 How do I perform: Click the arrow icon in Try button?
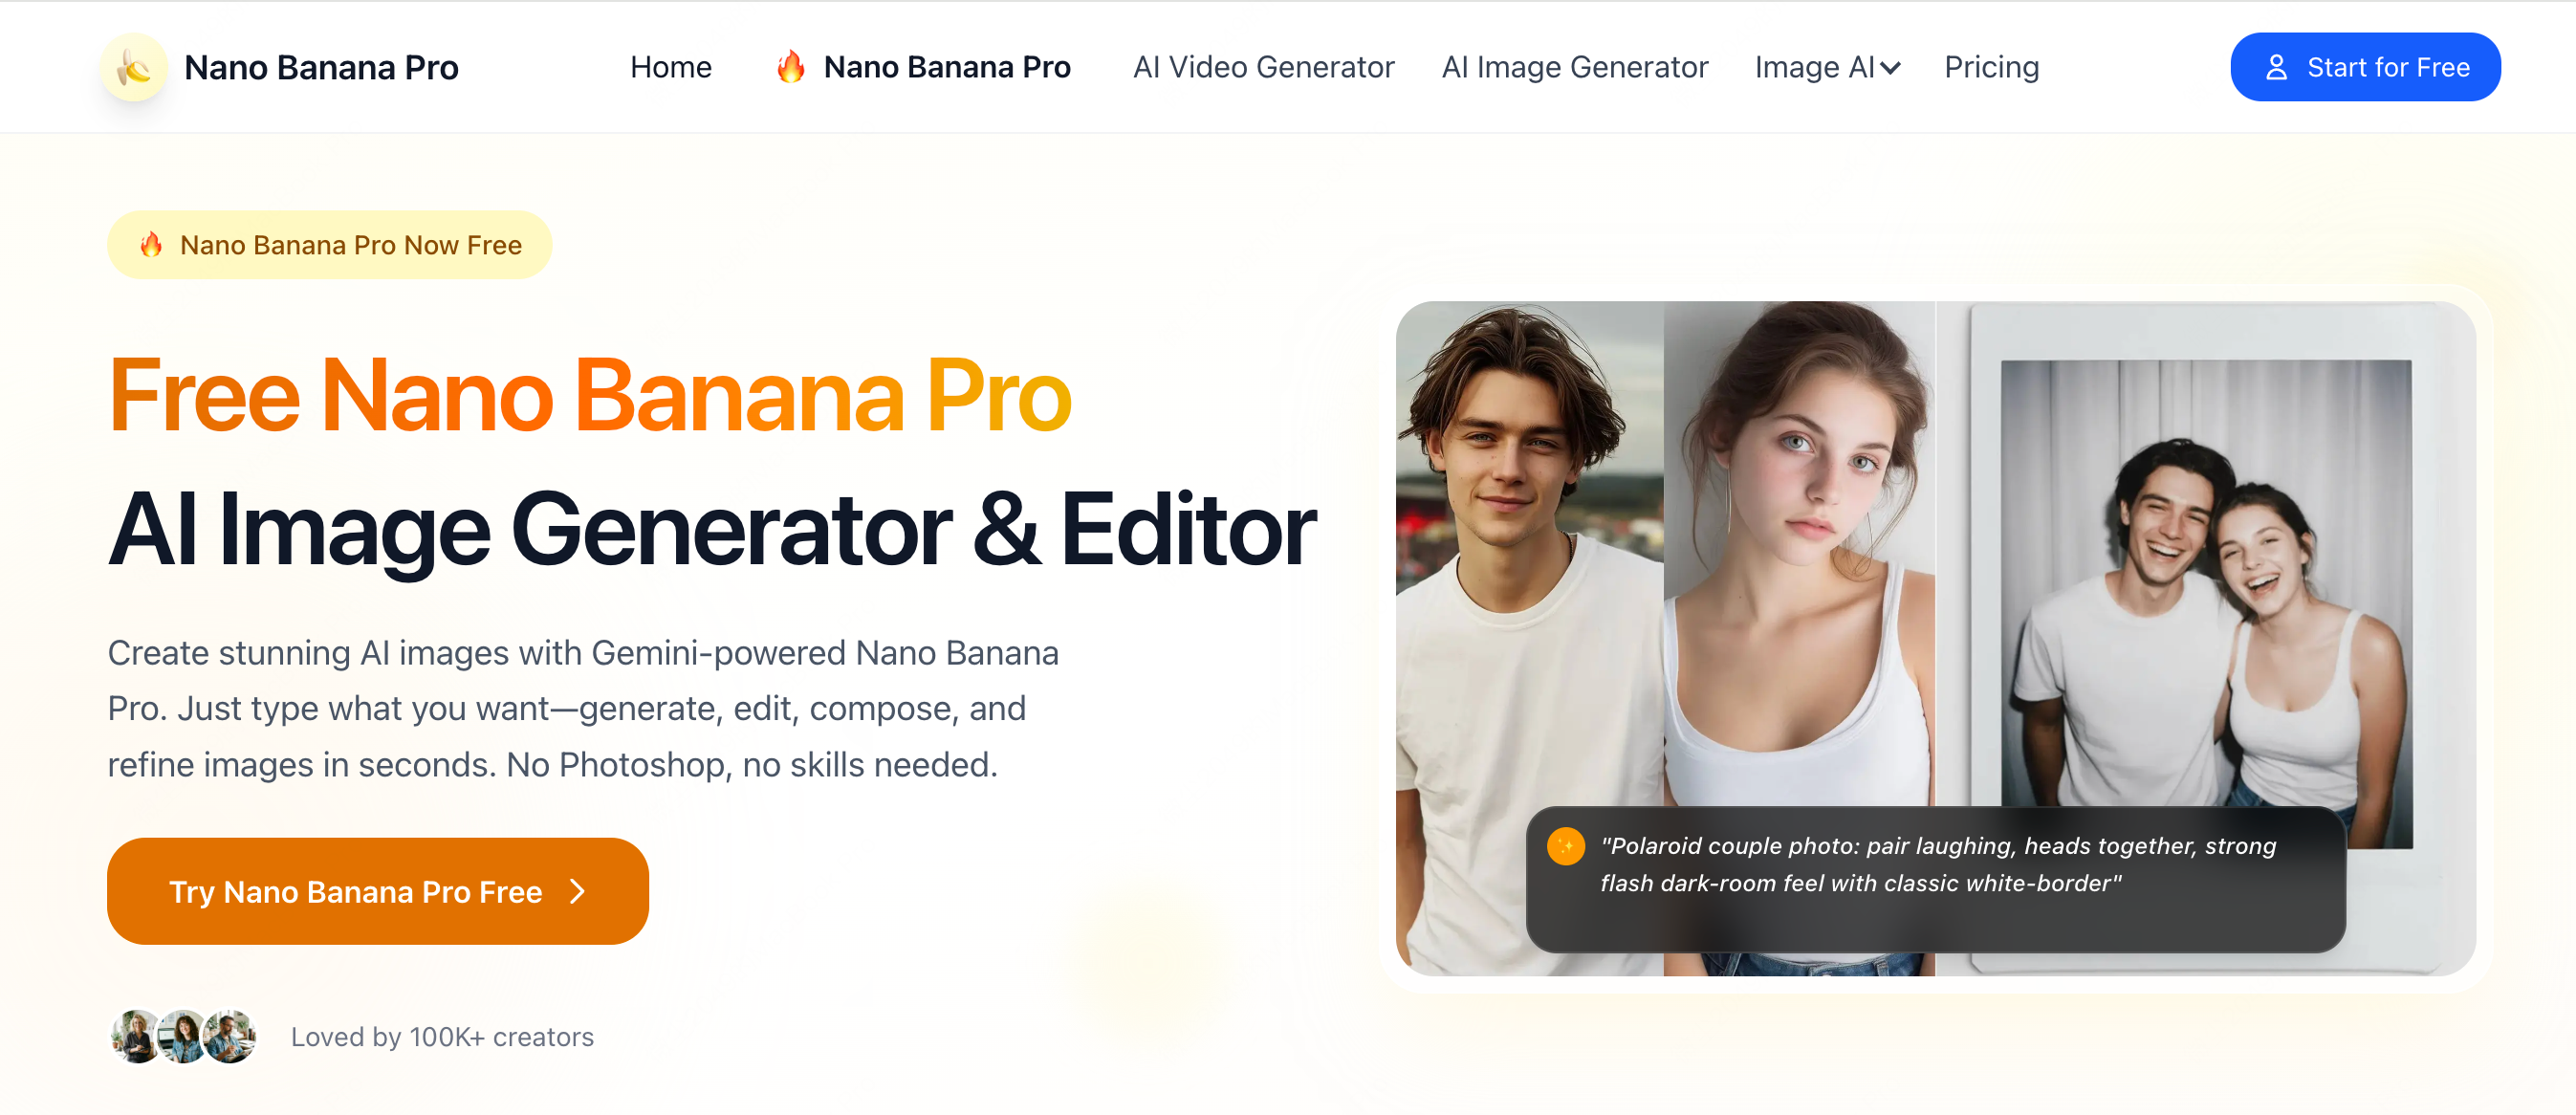(577, 891)
